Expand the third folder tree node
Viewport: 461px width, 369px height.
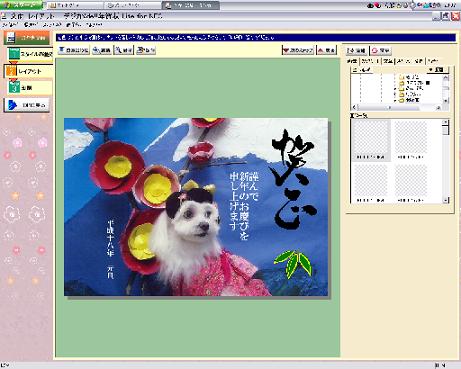click(x=395, y=89)
